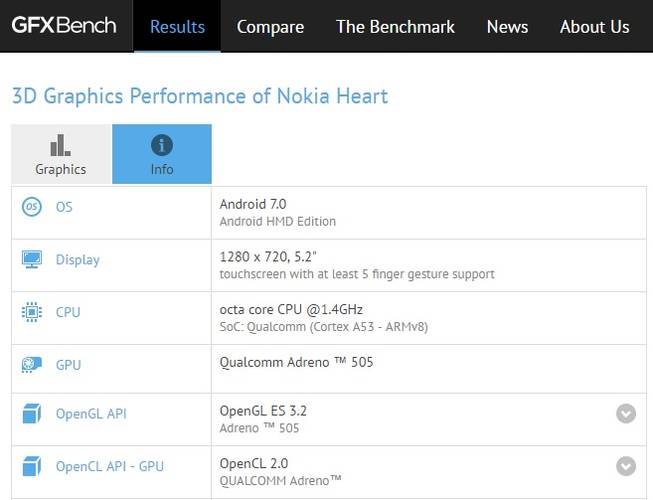Click the OpenCL API cube icon

(32, 466)
